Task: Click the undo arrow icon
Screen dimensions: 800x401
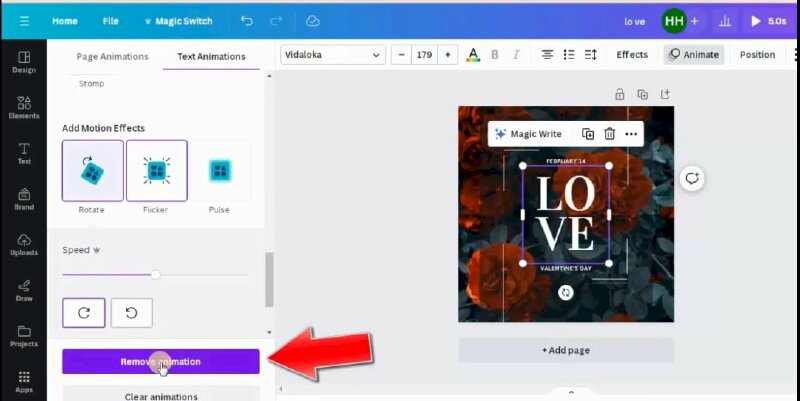Action: (247, 20)
